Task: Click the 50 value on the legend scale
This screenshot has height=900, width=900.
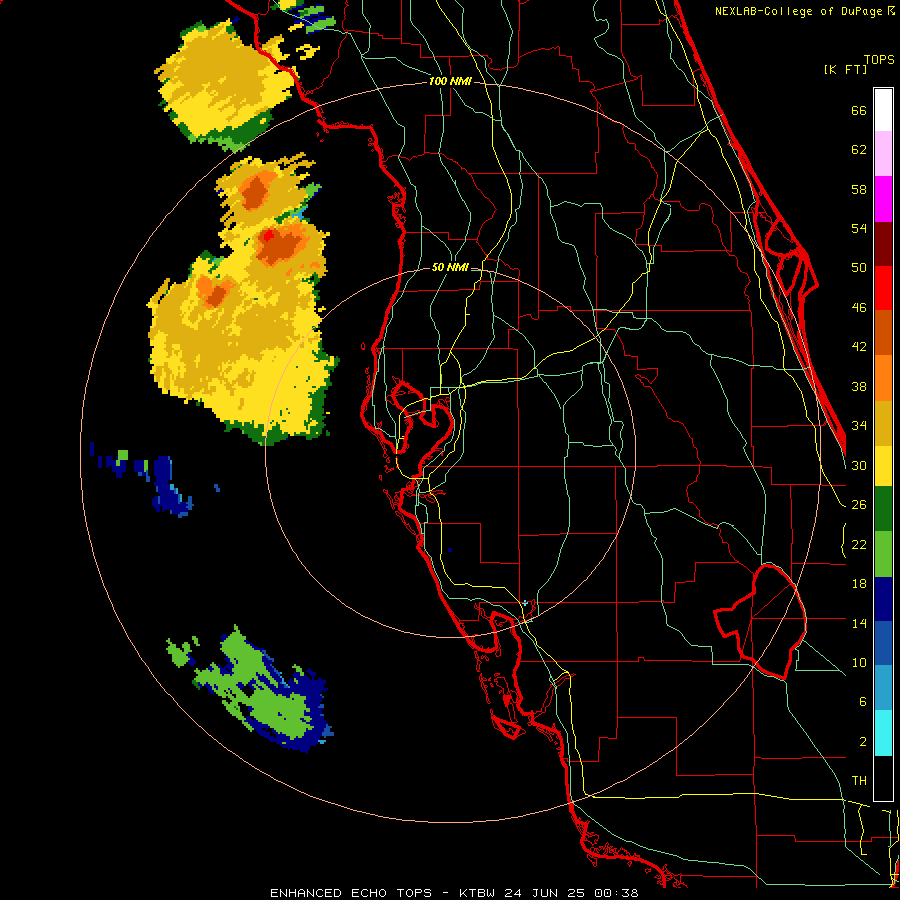Action: (x=859, y=268)
